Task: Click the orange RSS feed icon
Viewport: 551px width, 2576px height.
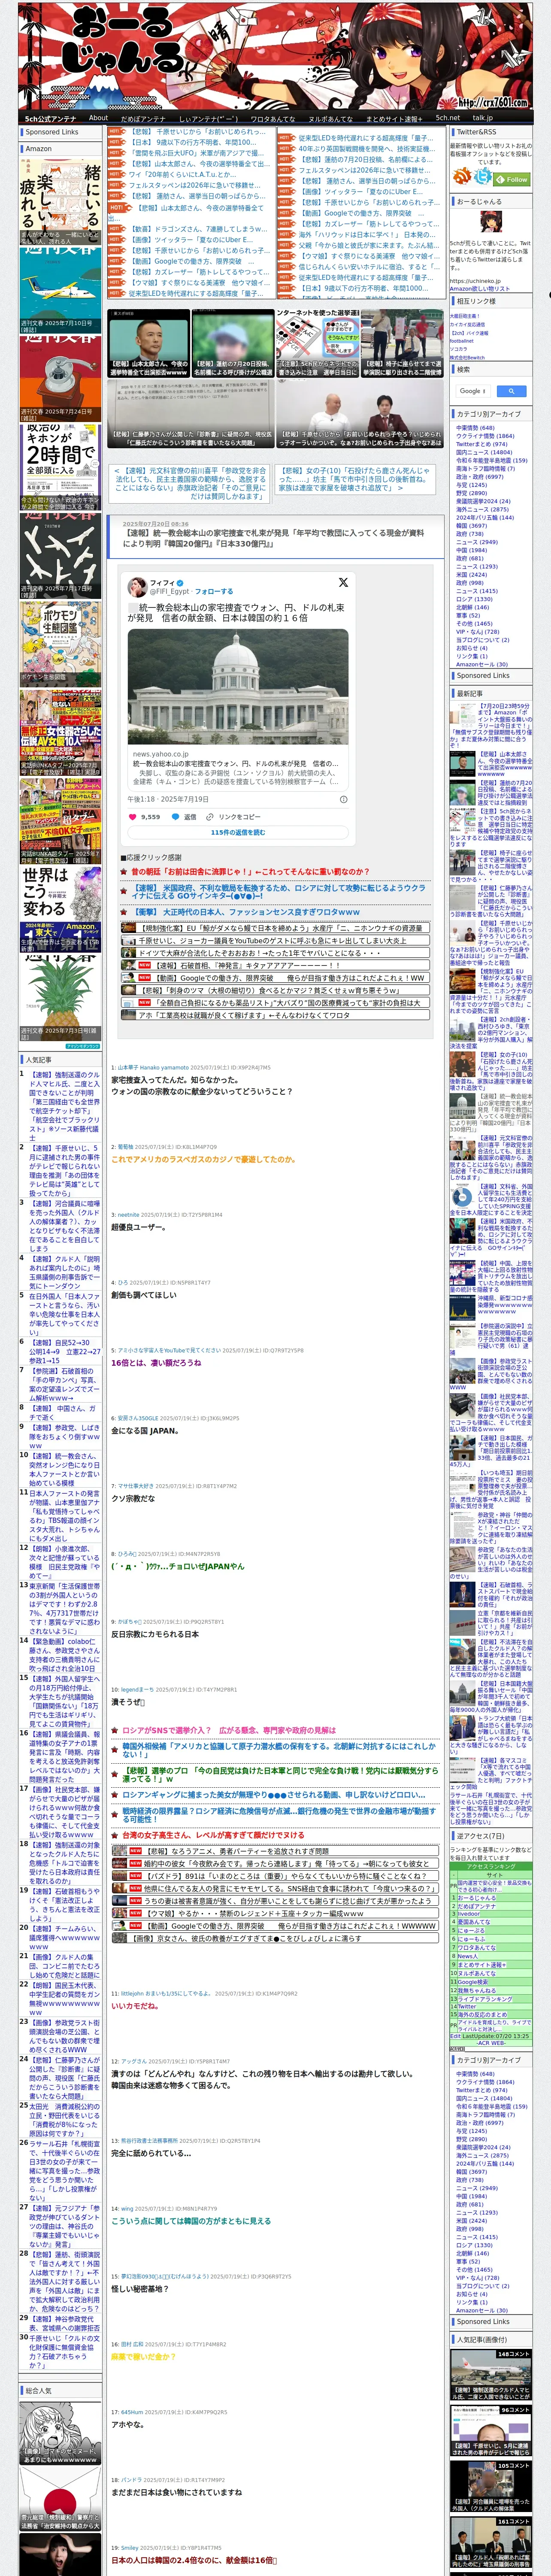Action: pos(462,176)
